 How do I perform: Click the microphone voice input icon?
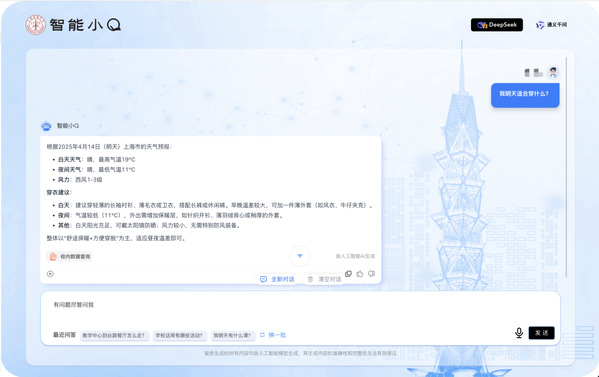click(x=519, y=333)
